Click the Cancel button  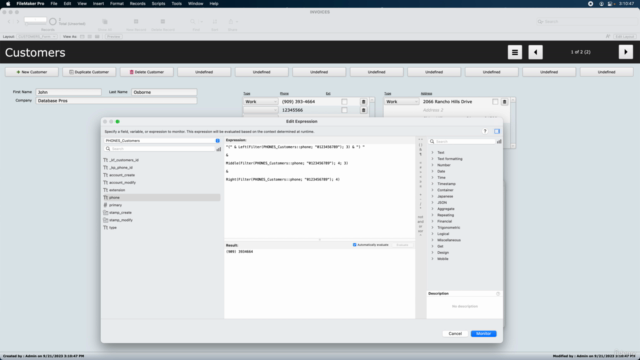(x=455, y=334)
